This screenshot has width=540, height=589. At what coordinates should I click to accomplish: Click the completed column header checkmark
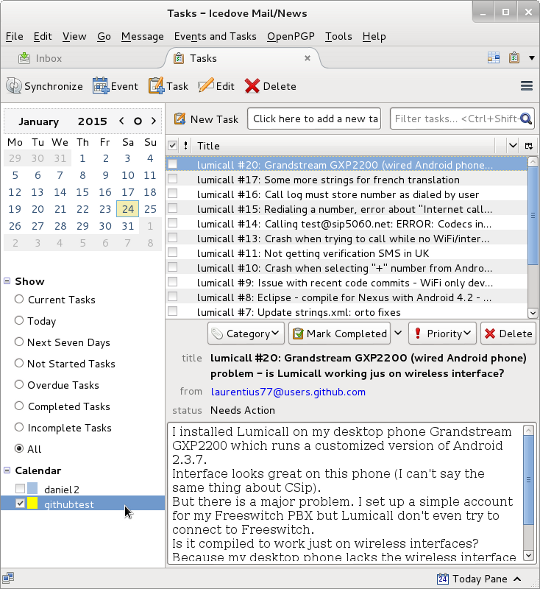point(172,145)
